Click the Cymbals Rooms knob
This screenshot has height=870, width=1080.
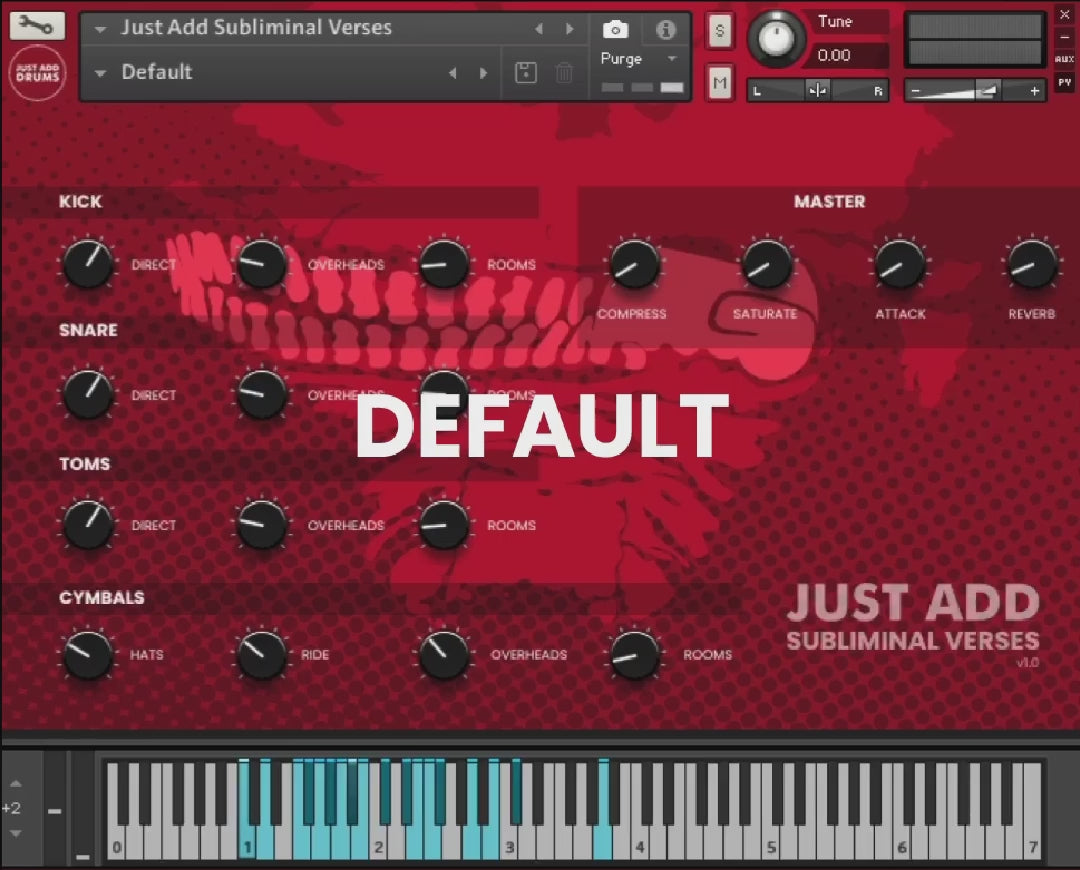click(x=635, y=654)
